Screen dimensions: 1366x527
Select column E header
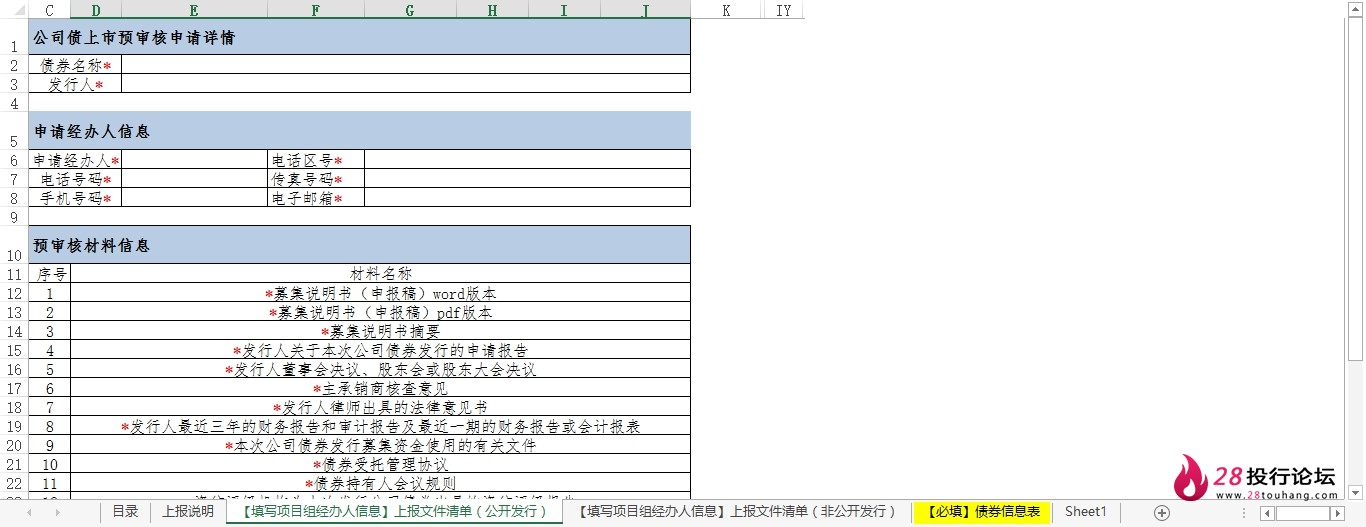tap(194, 10)
